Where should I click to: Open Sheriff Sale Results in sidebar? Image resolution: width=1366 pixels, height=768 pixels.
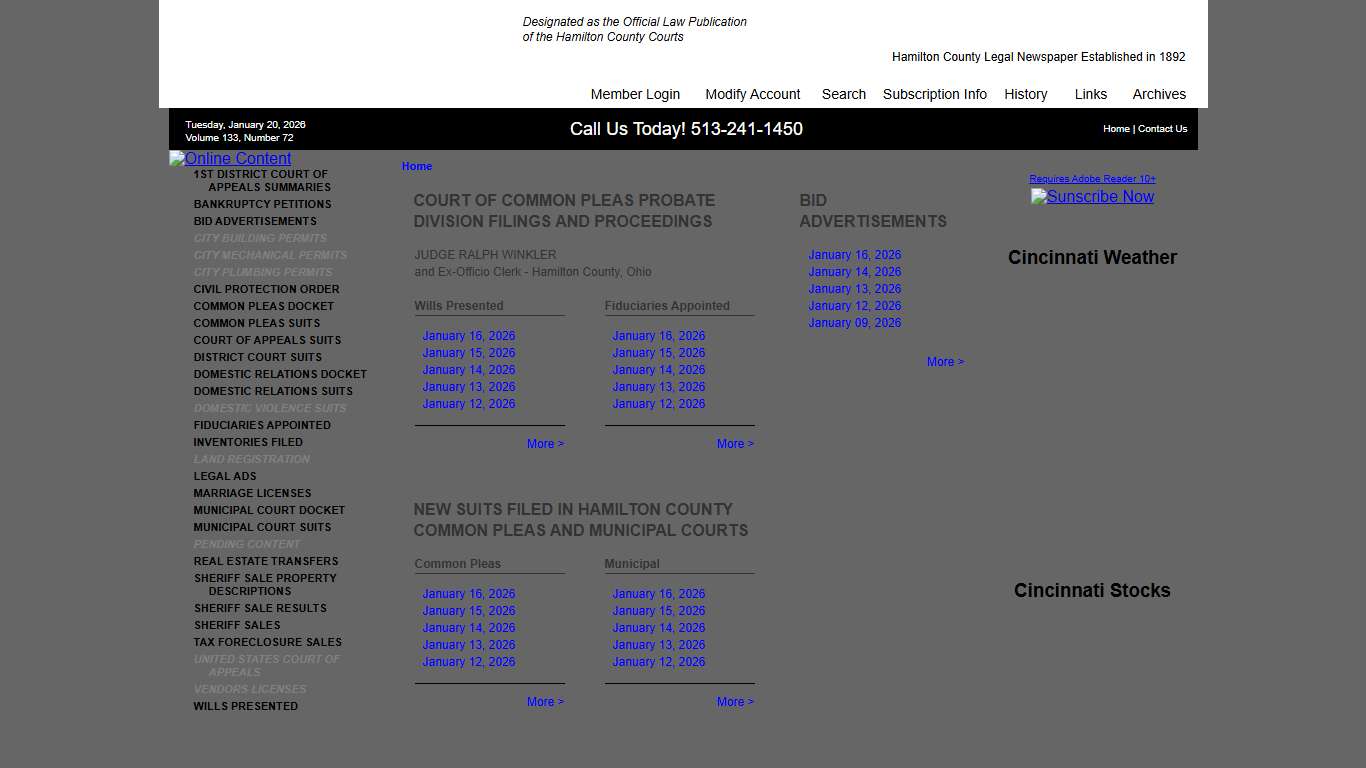tap(260, 608)
